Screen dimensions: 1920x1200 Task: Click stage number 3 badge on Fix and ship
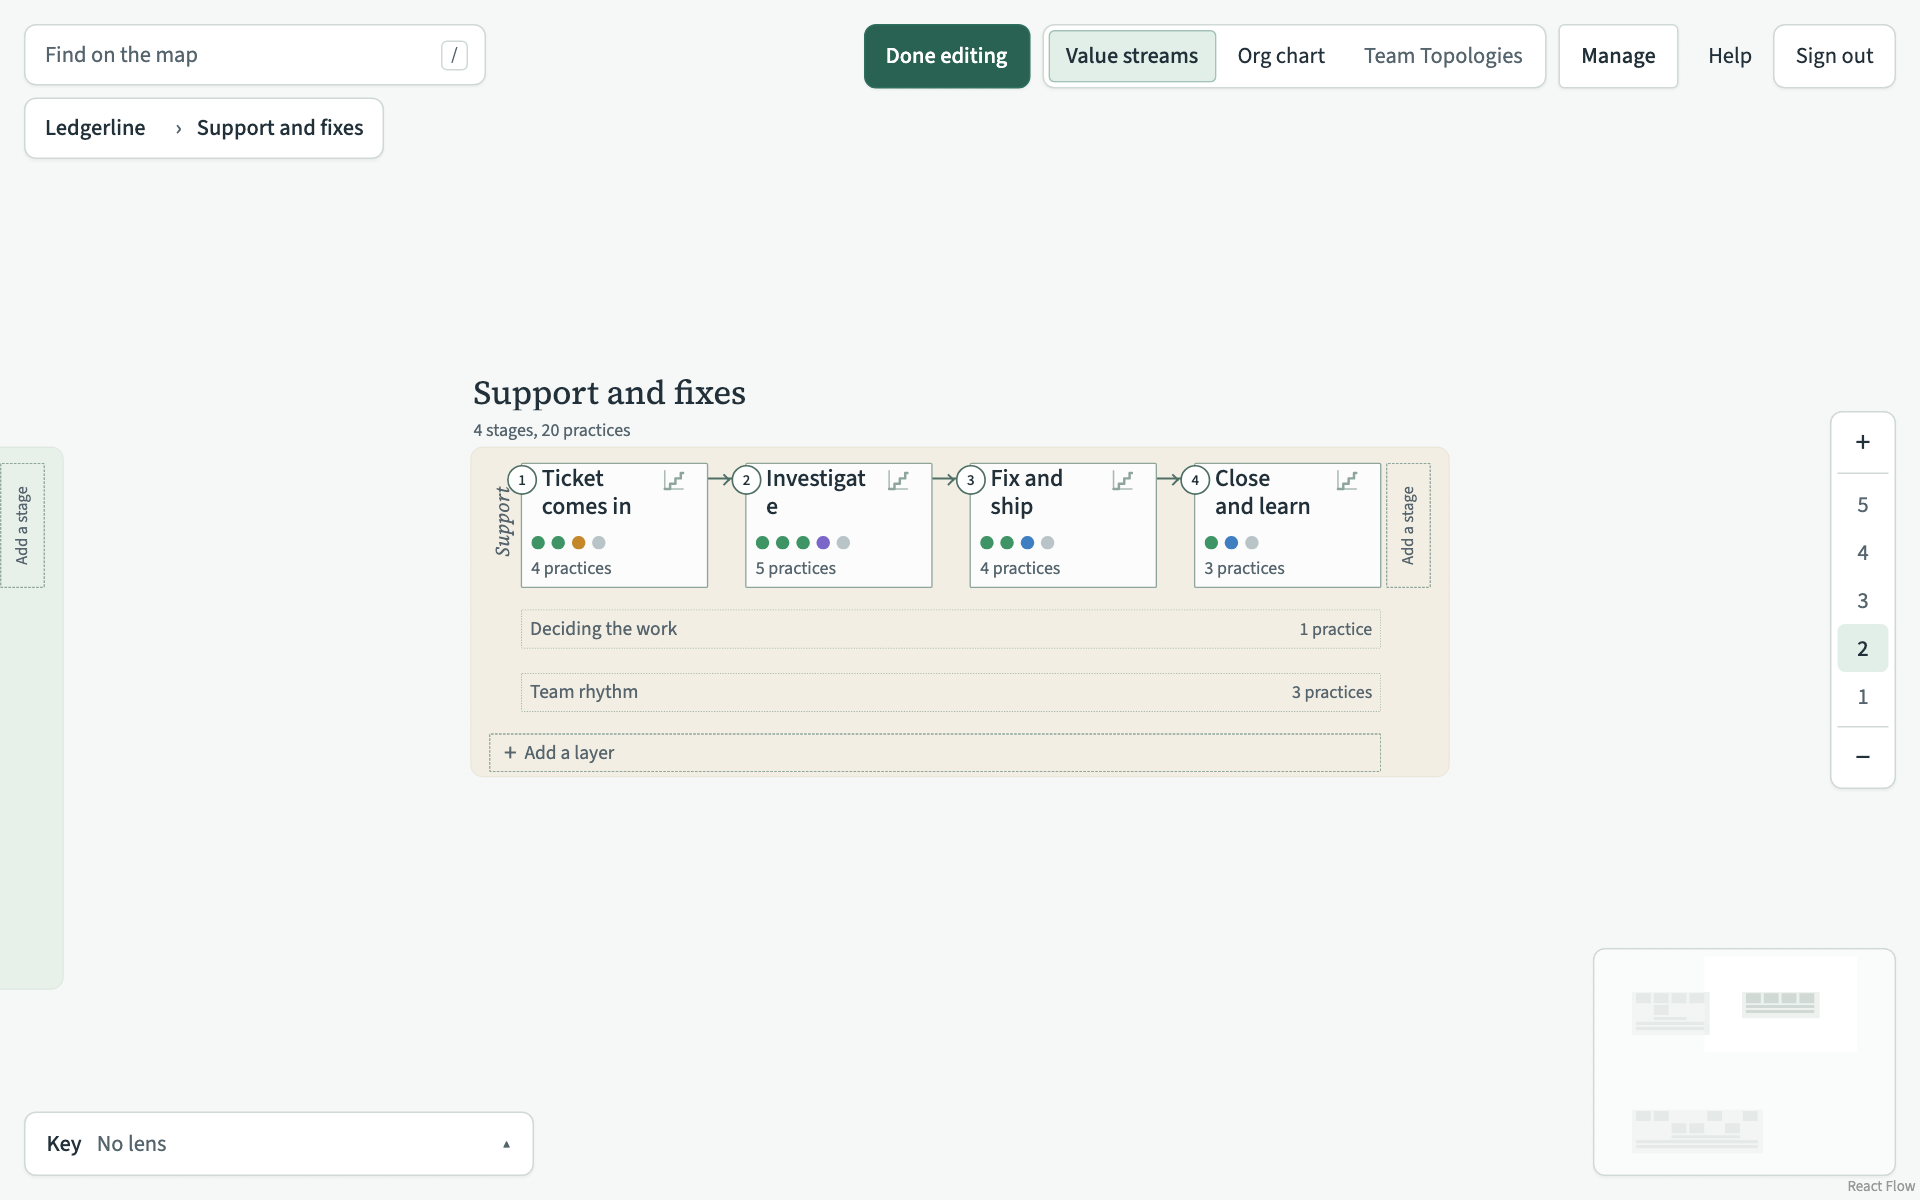970,480
